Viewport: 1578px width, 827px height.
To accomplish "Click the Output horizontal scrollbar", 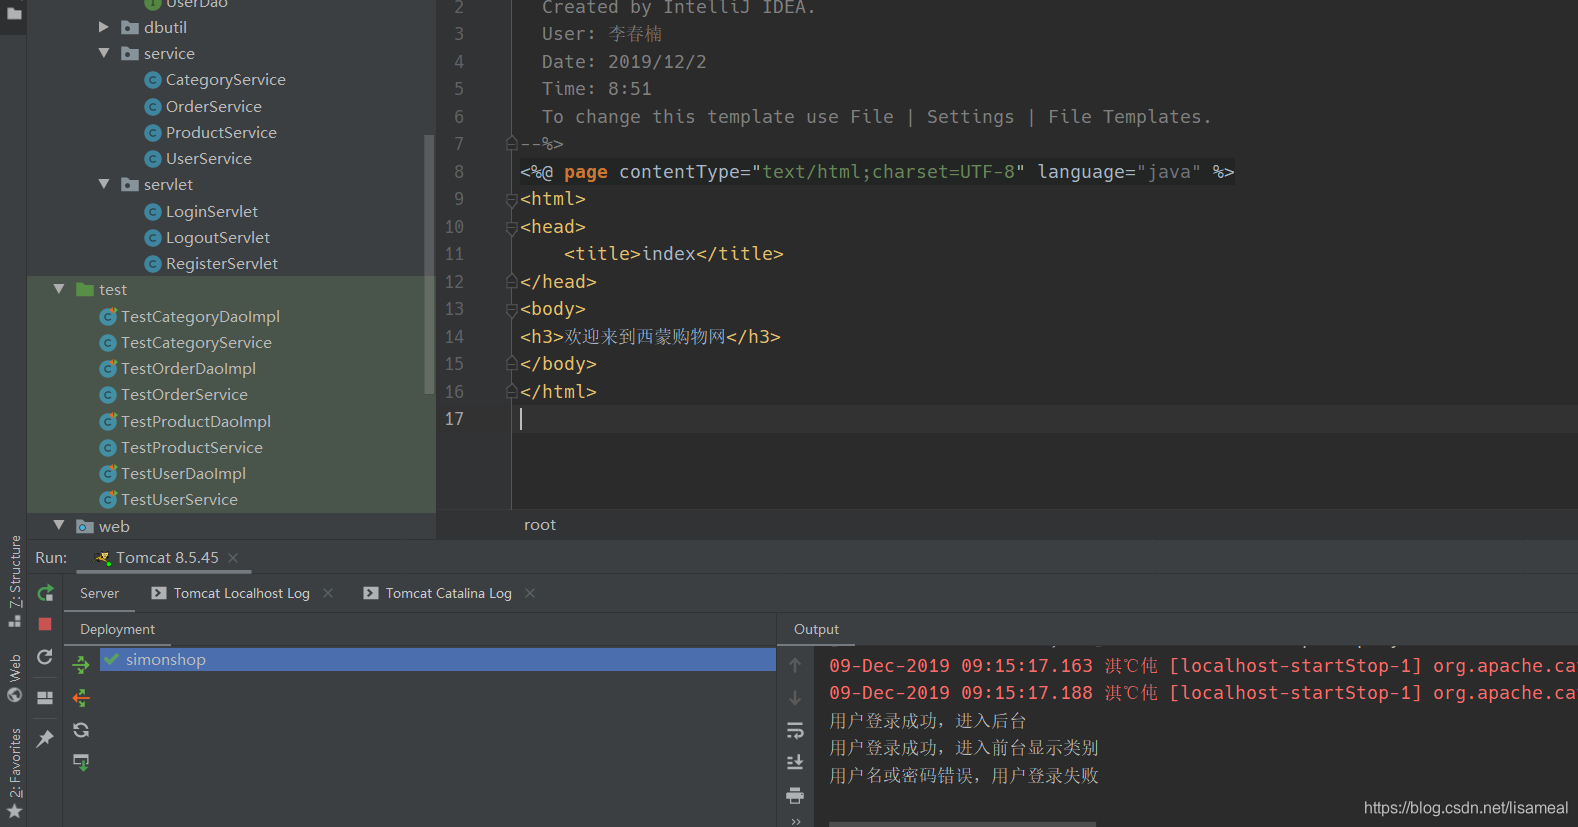I will coord(962,824).
